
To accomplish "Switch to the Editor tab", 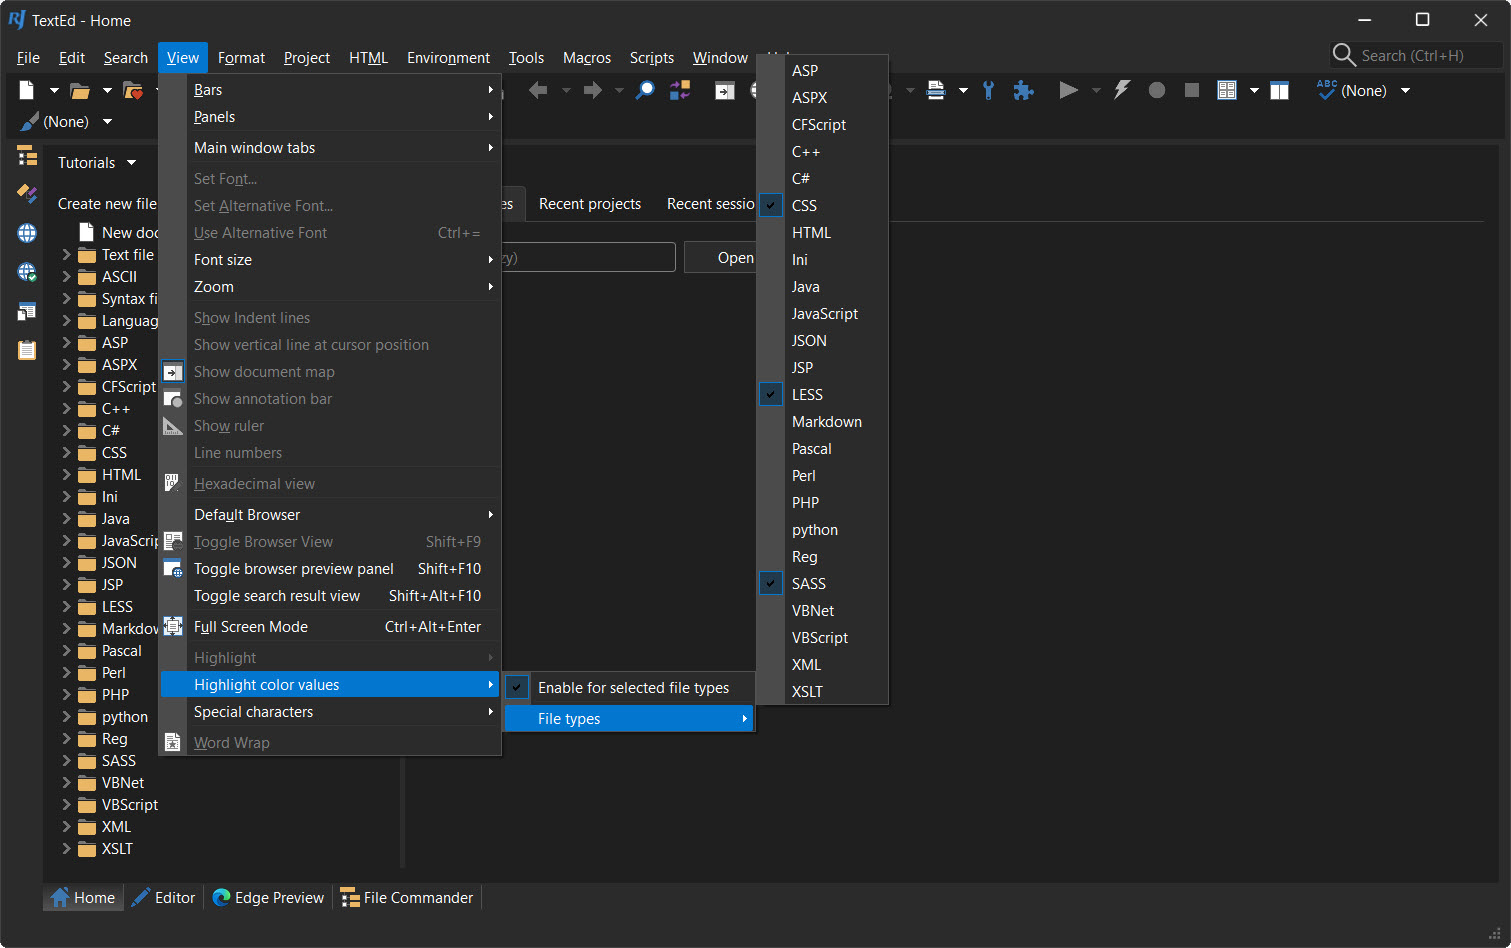I will point(164,898).
